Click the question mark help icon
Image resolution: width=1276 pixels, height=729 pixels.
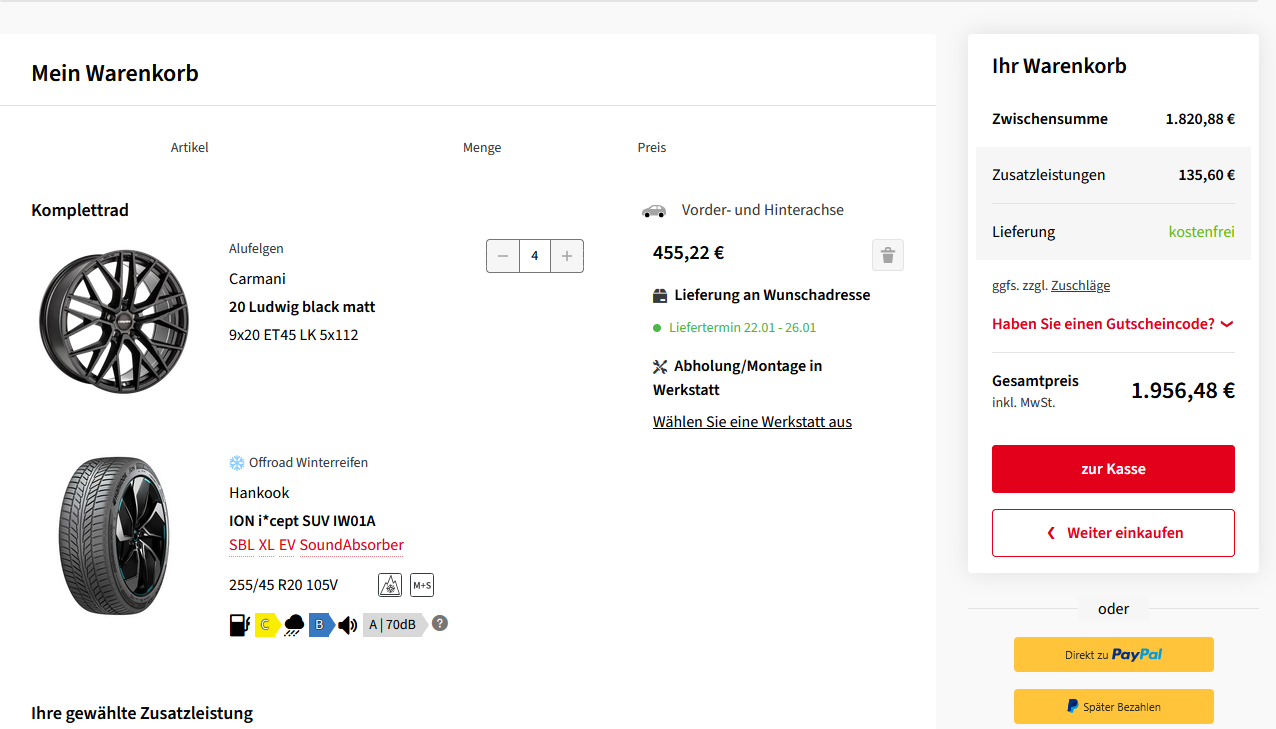coord(440,623)
